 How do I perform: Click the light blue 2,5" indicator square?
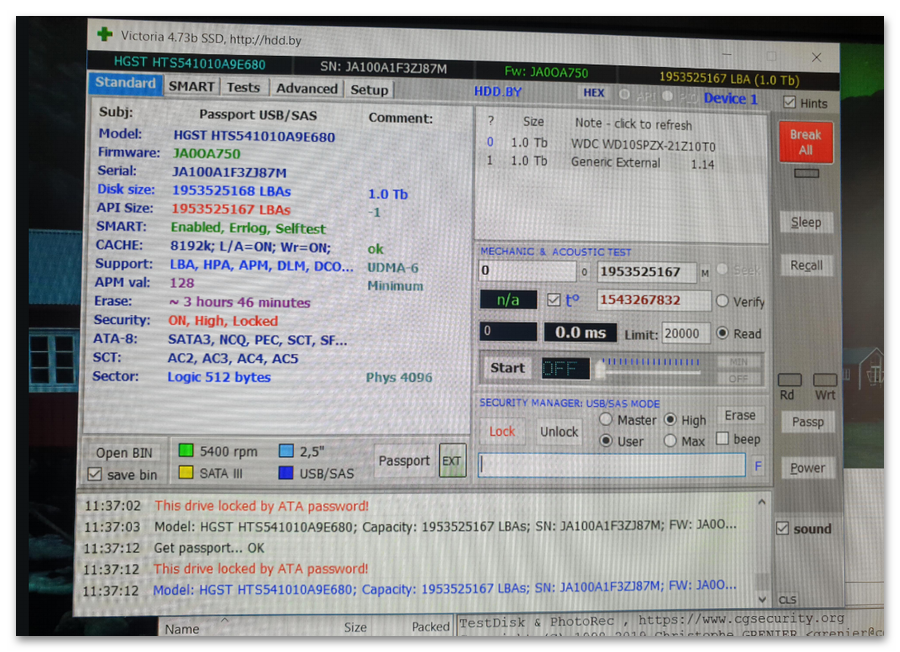pyautogui.click(x=286, y=451)
